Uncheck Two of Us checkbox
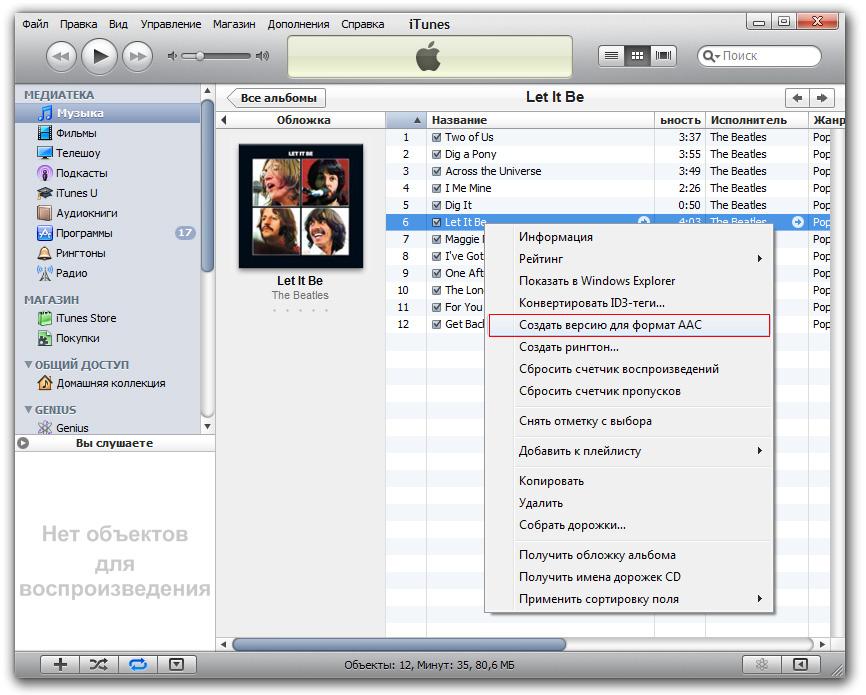Viewport: 866px width, 695px height. 436,138
